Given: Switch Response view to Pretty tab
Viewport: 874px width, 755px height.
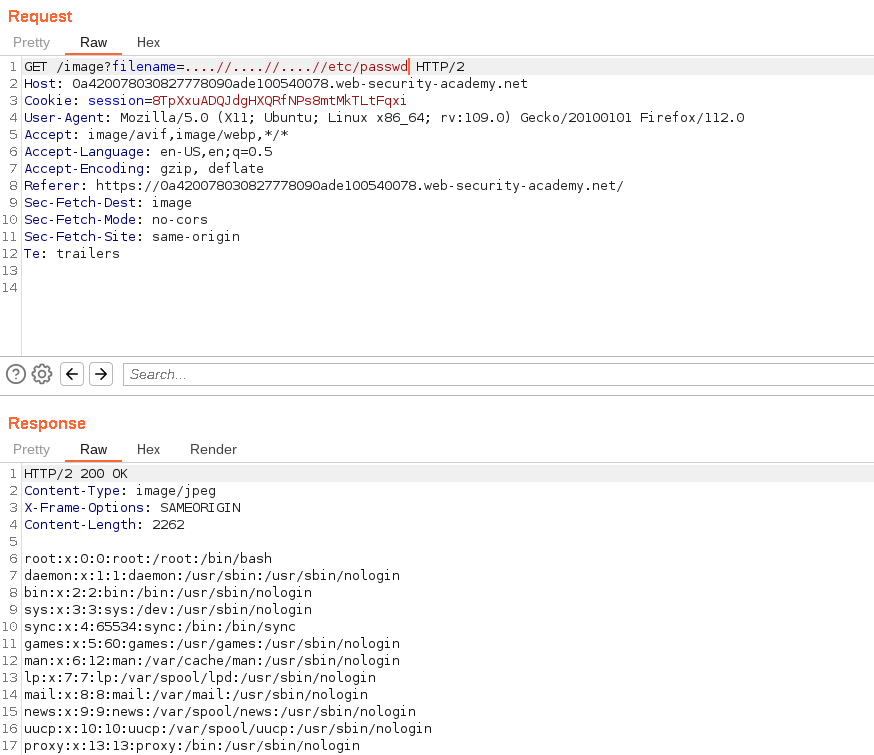Looking at the screenshot, I should point(32,449).
